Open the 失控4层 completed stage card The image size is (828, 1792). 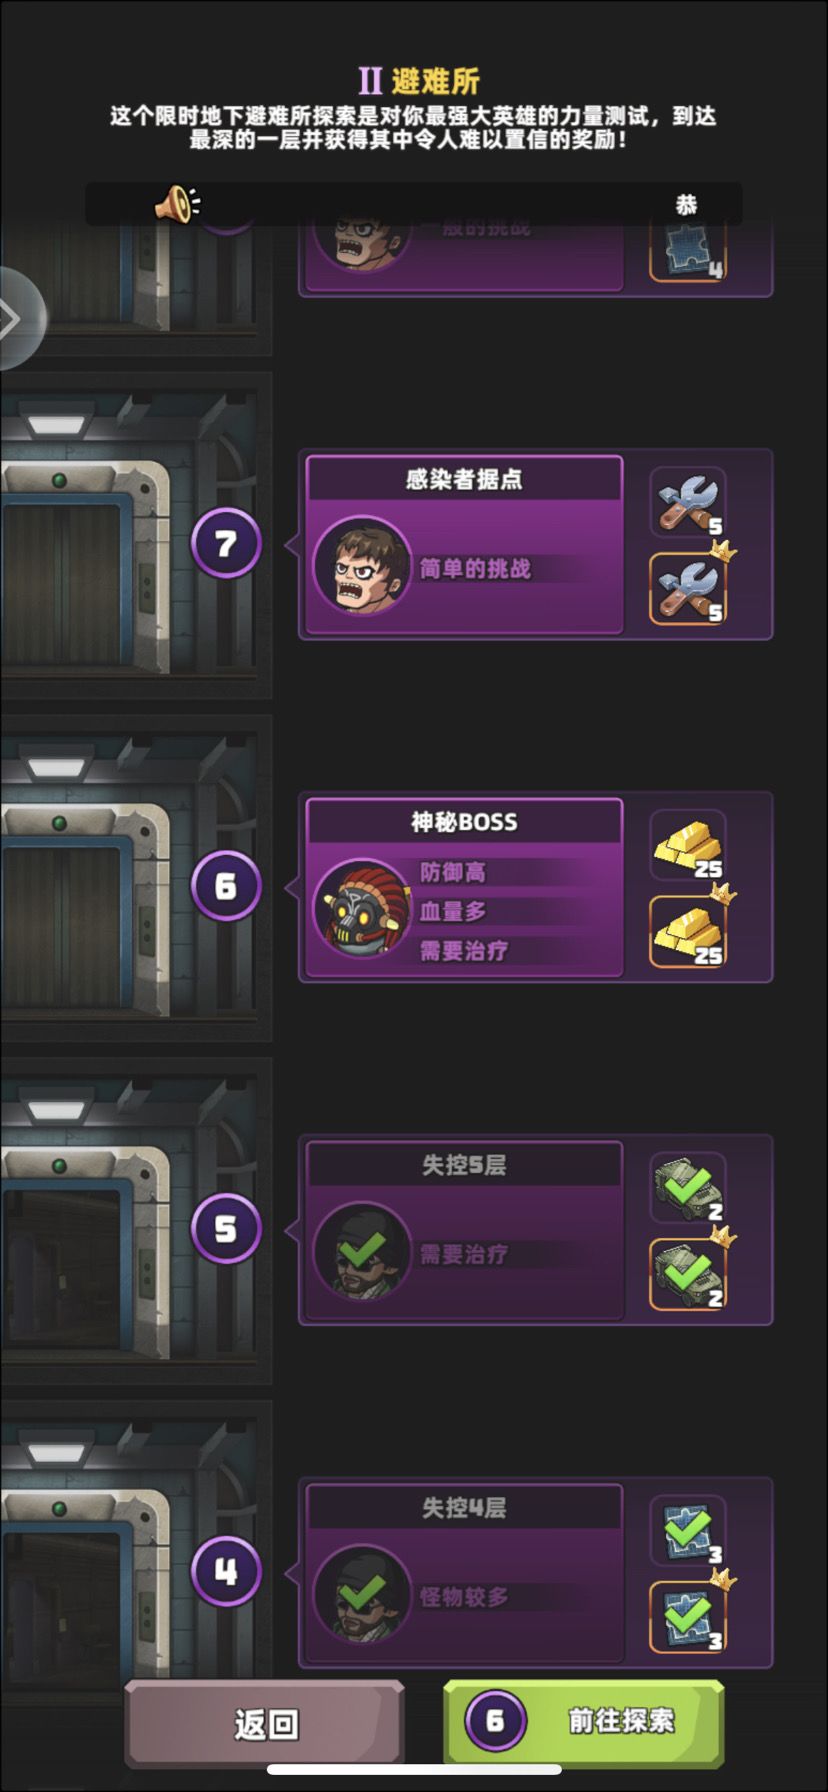(x=464, y=1573)
